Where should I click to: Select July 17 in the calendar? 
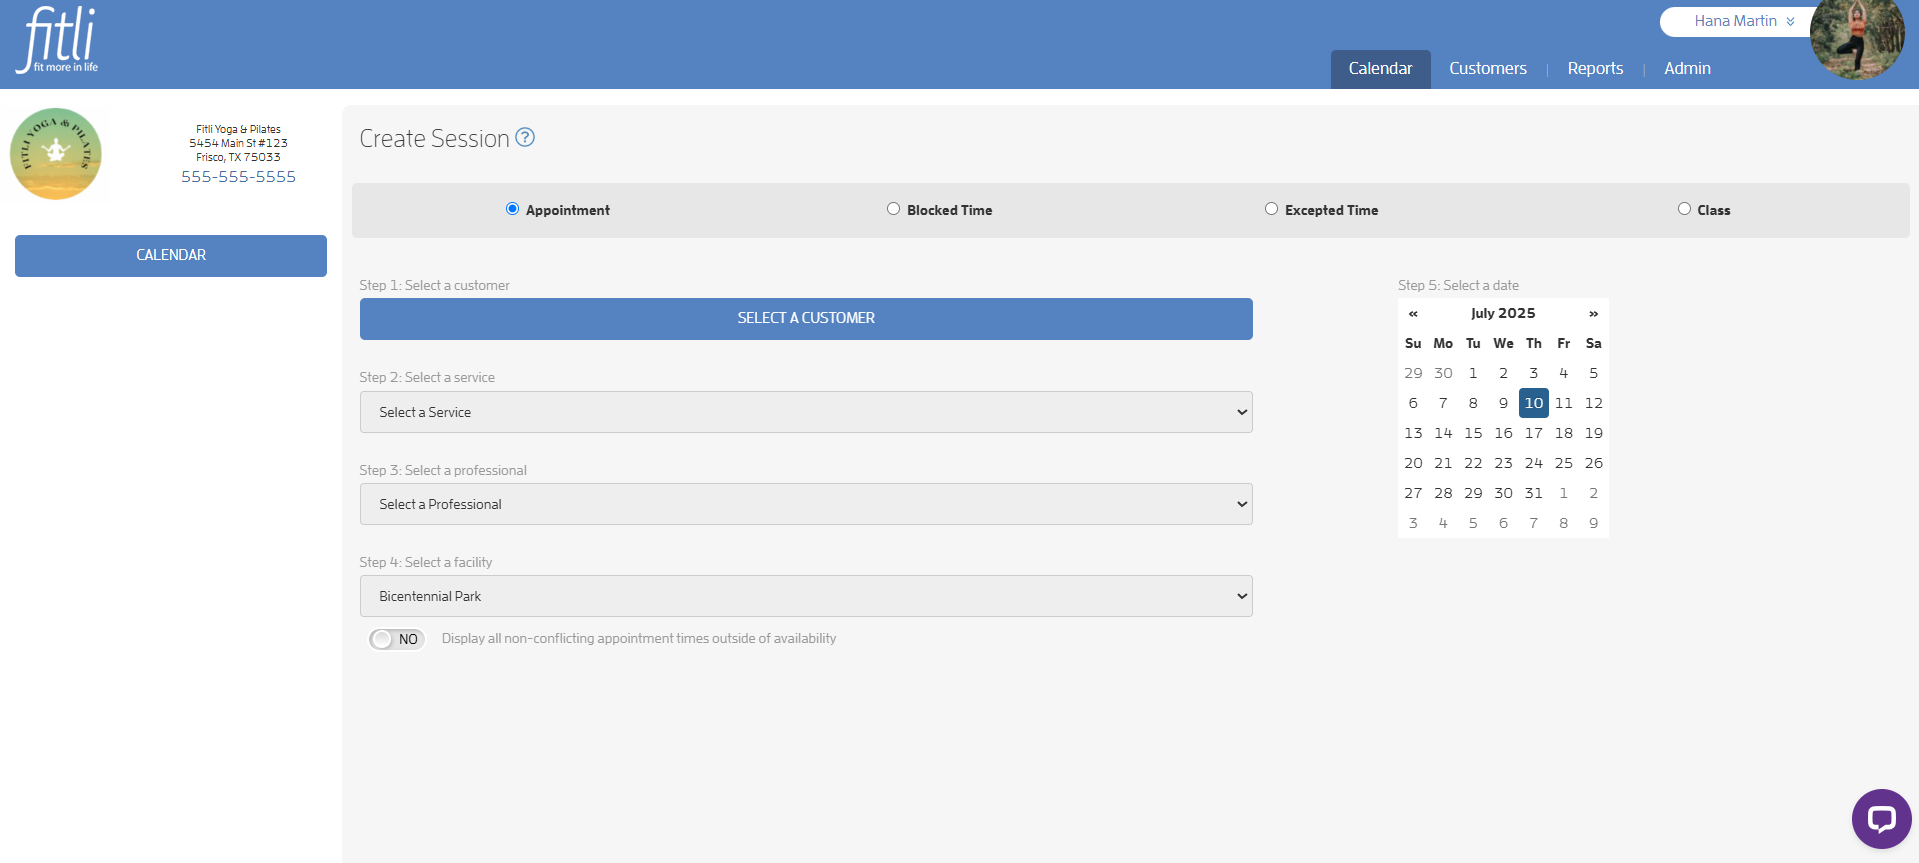(x=1533, y=433)
